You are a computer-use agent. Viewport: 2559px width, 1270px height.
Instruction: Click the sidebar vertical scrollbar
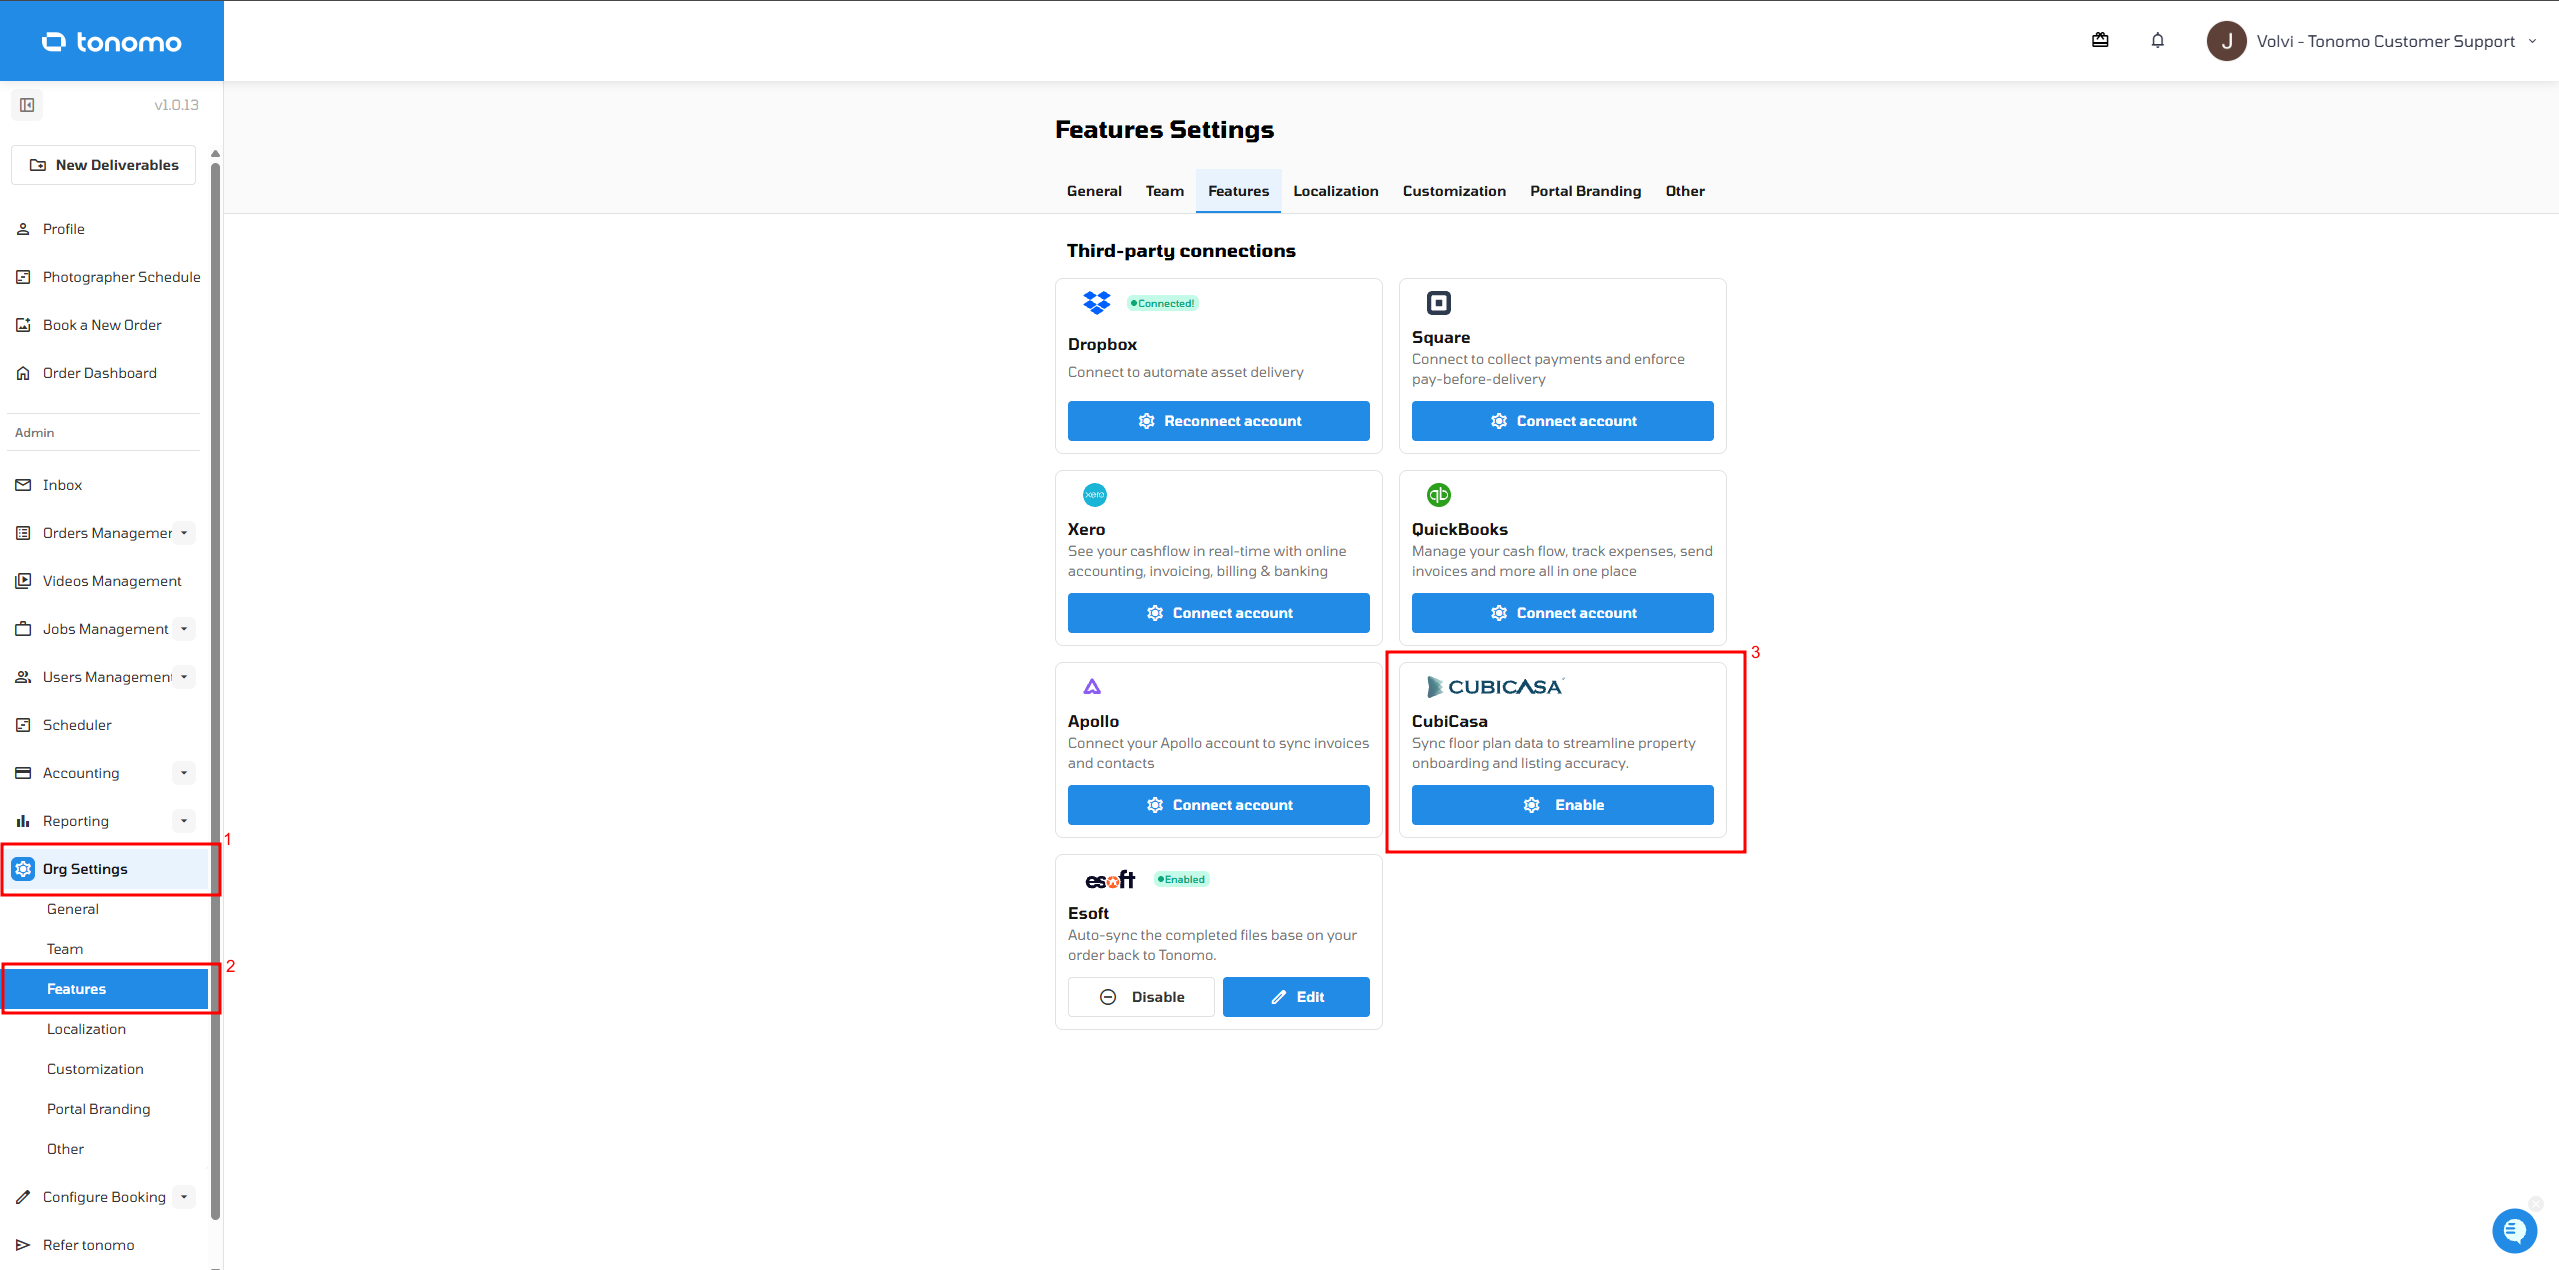click(215, 690)
